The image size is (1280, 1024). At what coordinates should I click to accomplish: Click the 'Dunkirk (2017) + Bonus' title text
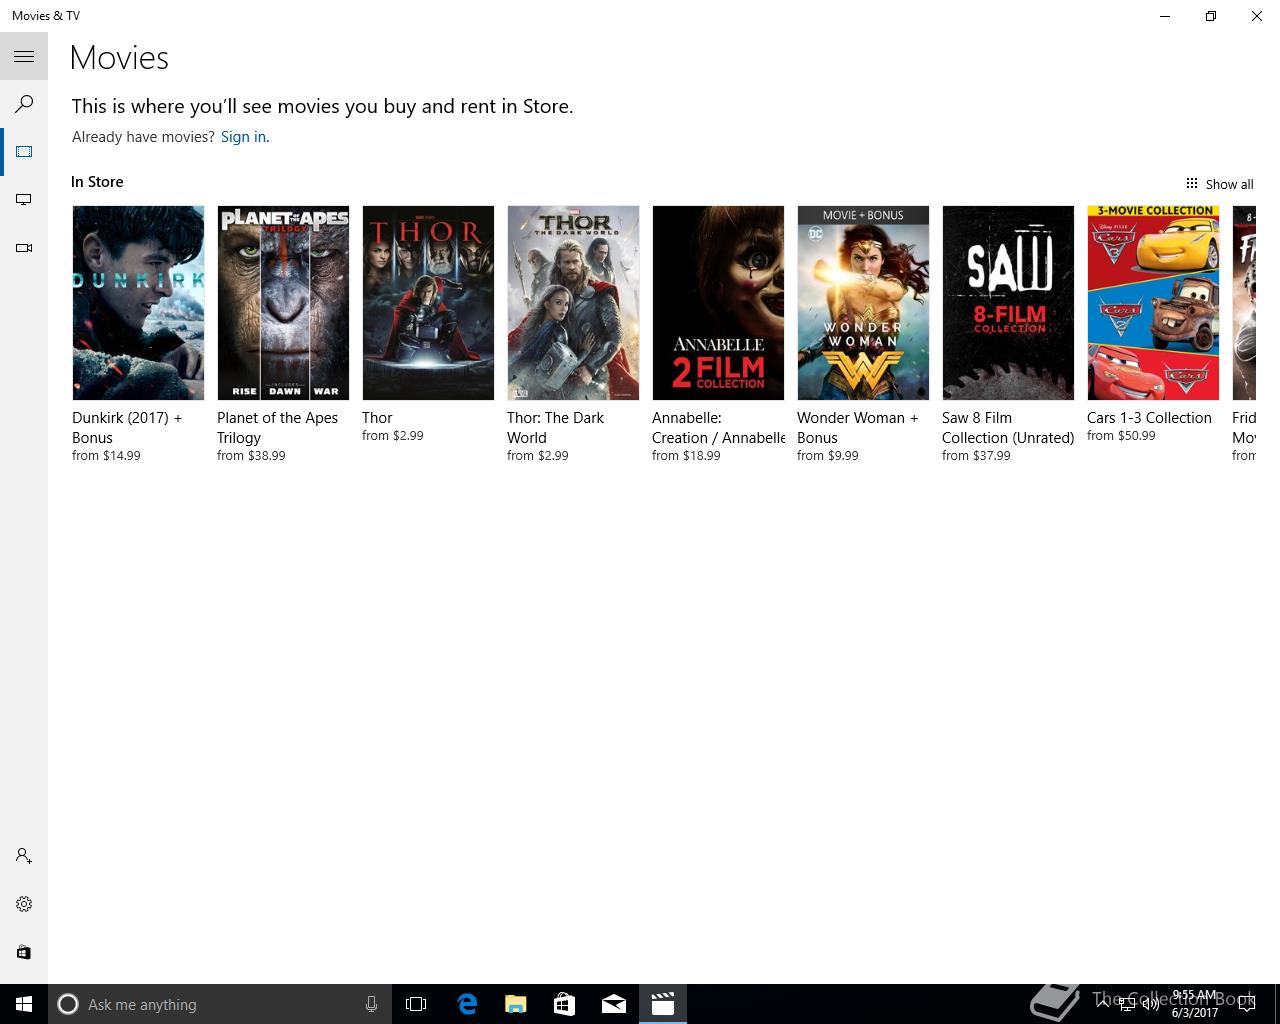(x=127, y=428)
